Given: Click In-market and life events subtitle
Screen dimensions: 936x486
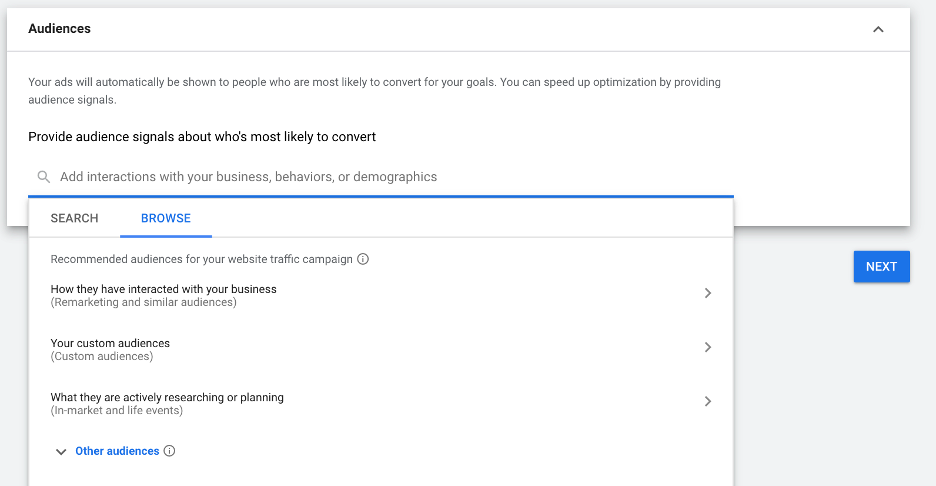Looking at the screenshot, I should click(x=117, y=410).
